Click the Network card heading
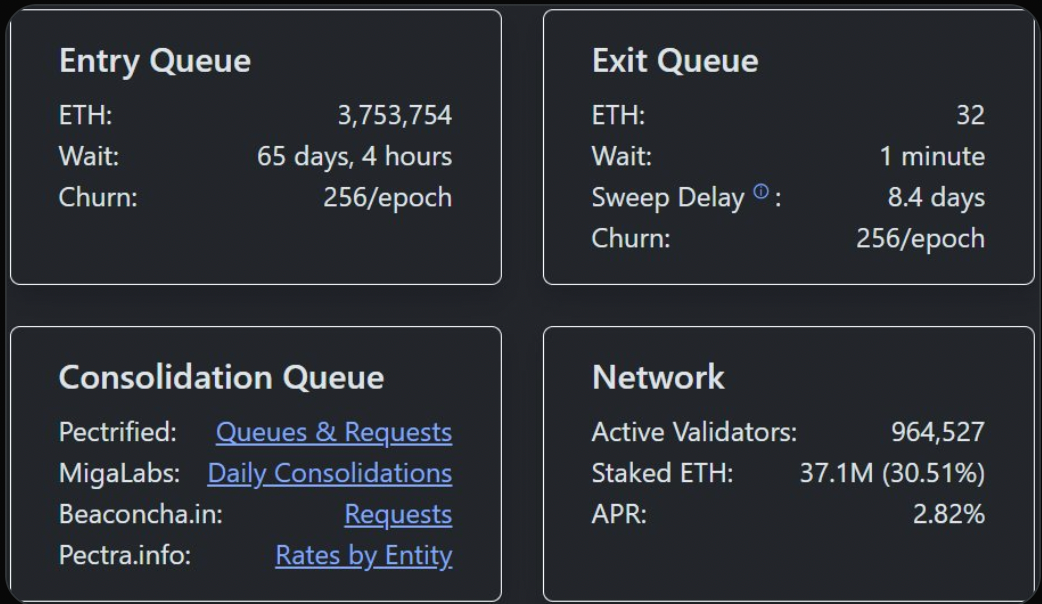Image resolution: width=1042 pixels, height=604 pixels. pyautogui.click(x=658, y=377)
